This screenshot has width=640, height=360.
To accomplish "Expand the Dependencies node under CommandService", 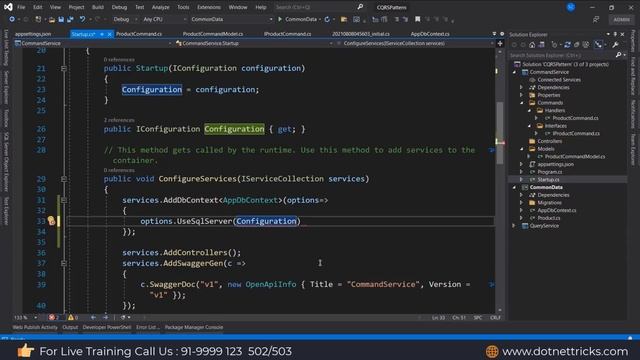I will (521, 87).
